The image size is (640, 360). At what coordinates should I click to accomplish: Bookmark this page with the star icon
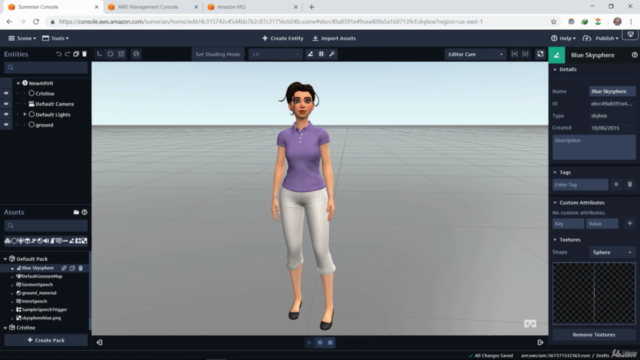(553, 22)
